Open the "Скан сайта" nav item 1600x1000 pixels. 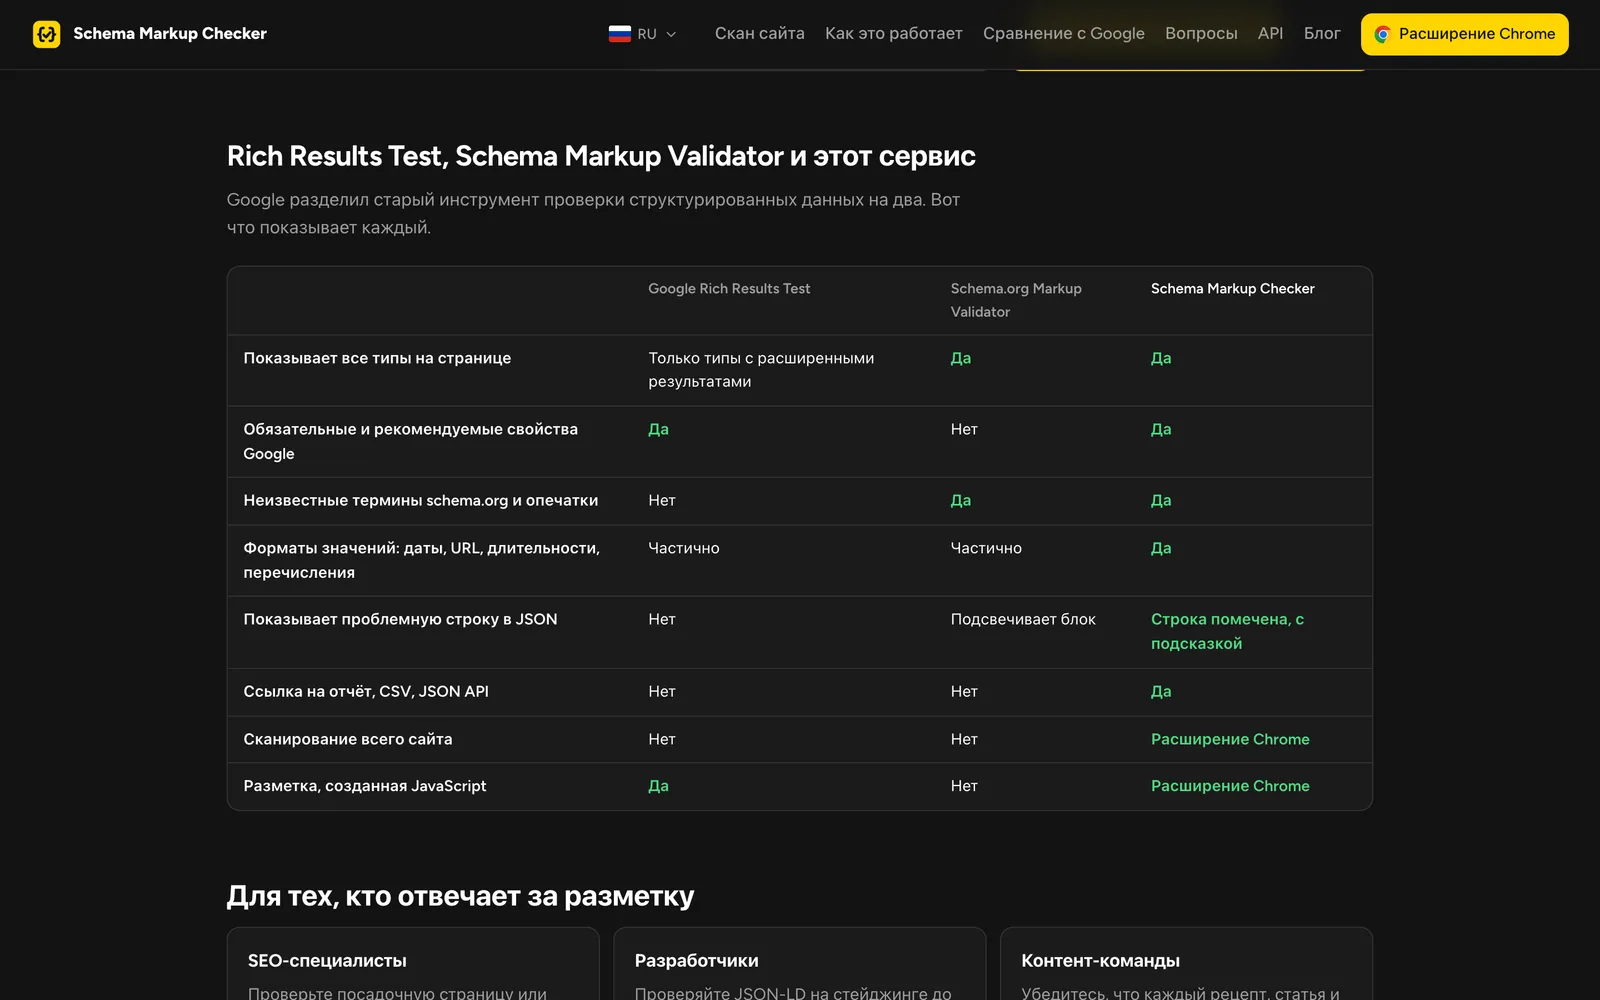click(759, 34)
